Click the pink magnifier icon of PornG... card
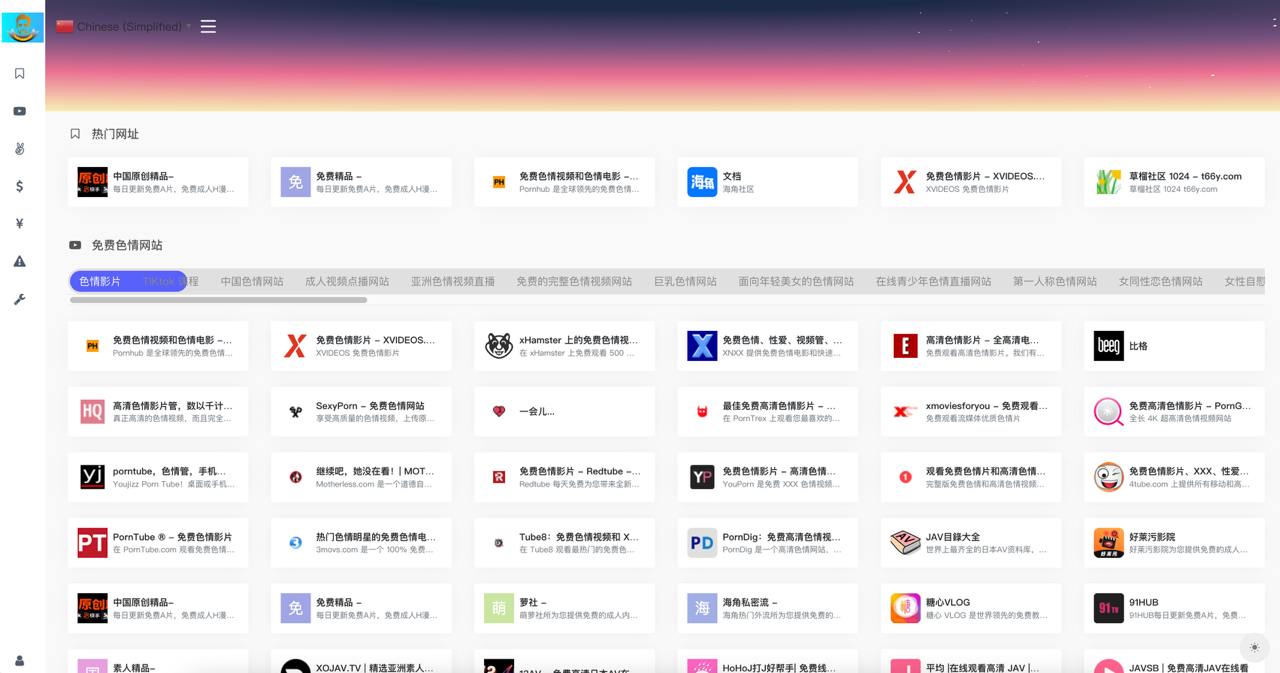 point(1108,412)
